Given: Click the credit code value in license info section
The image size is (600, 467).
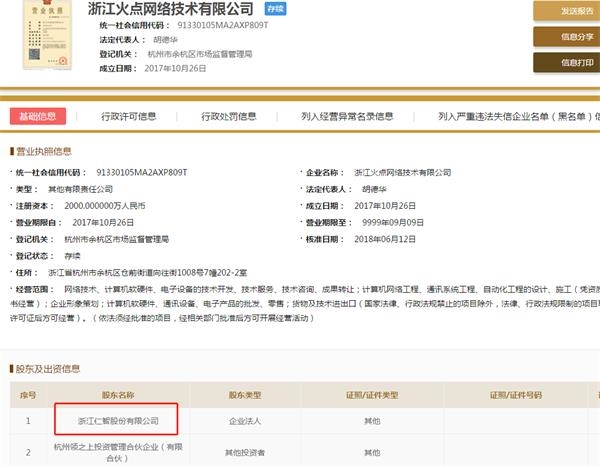Looking at the screenshot, I should [x=142, y=173].
